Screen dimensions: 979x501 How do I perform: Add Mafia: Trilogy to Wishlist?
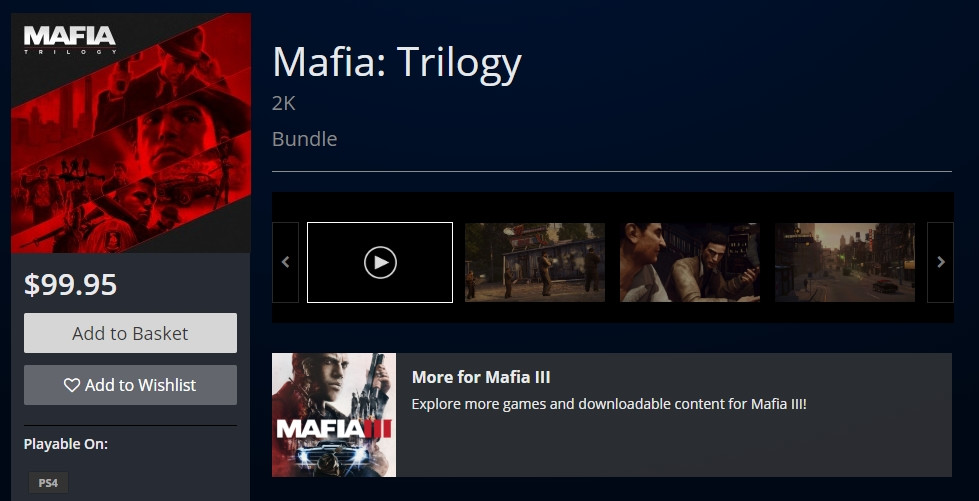pos(130,385)
